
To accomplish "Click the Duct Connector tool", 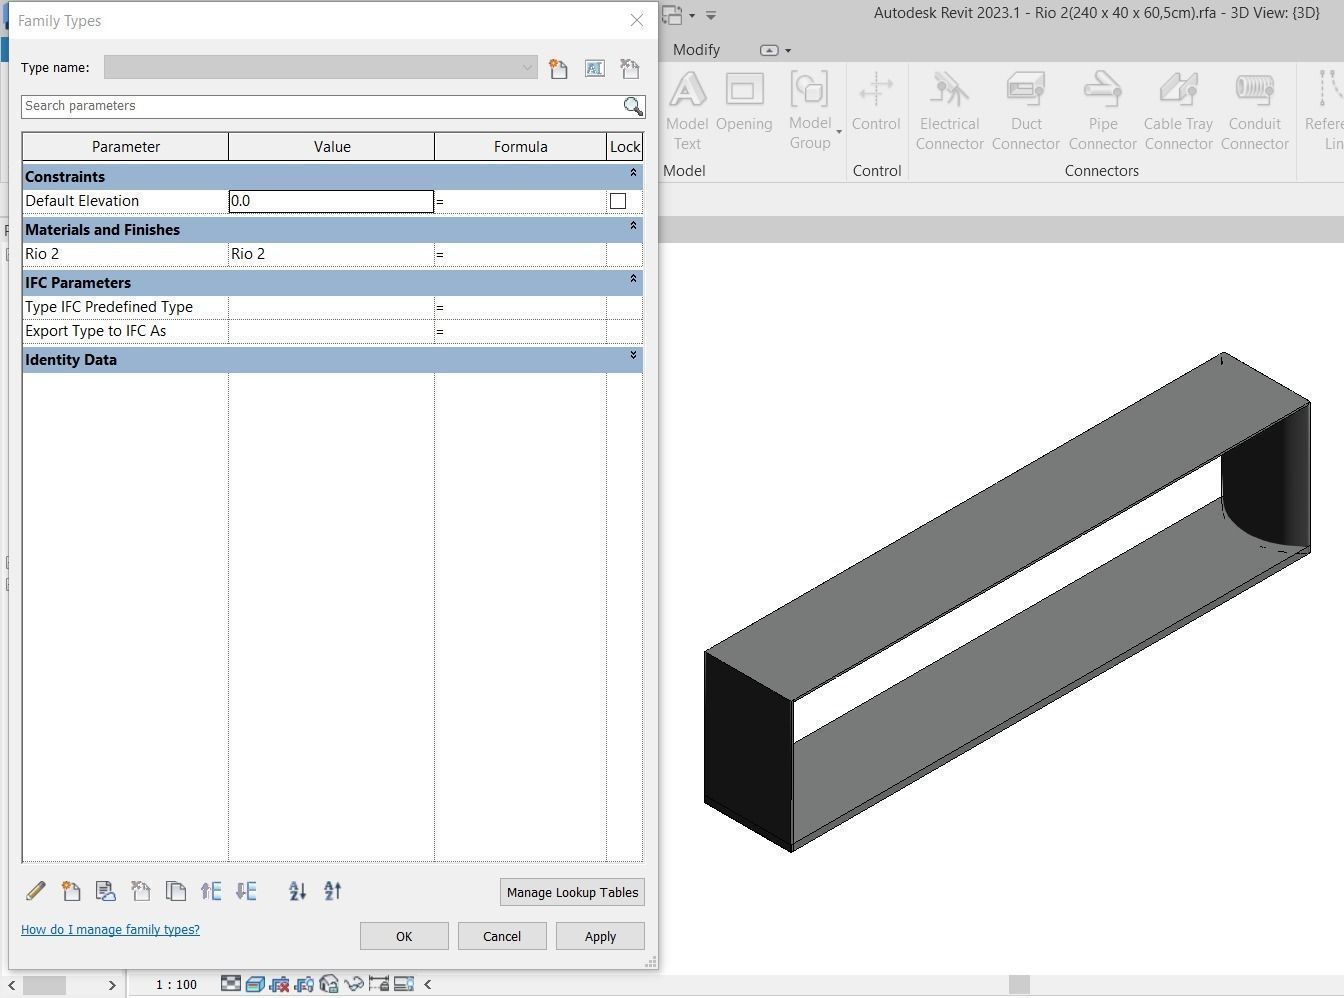I will pos(1026,110).
